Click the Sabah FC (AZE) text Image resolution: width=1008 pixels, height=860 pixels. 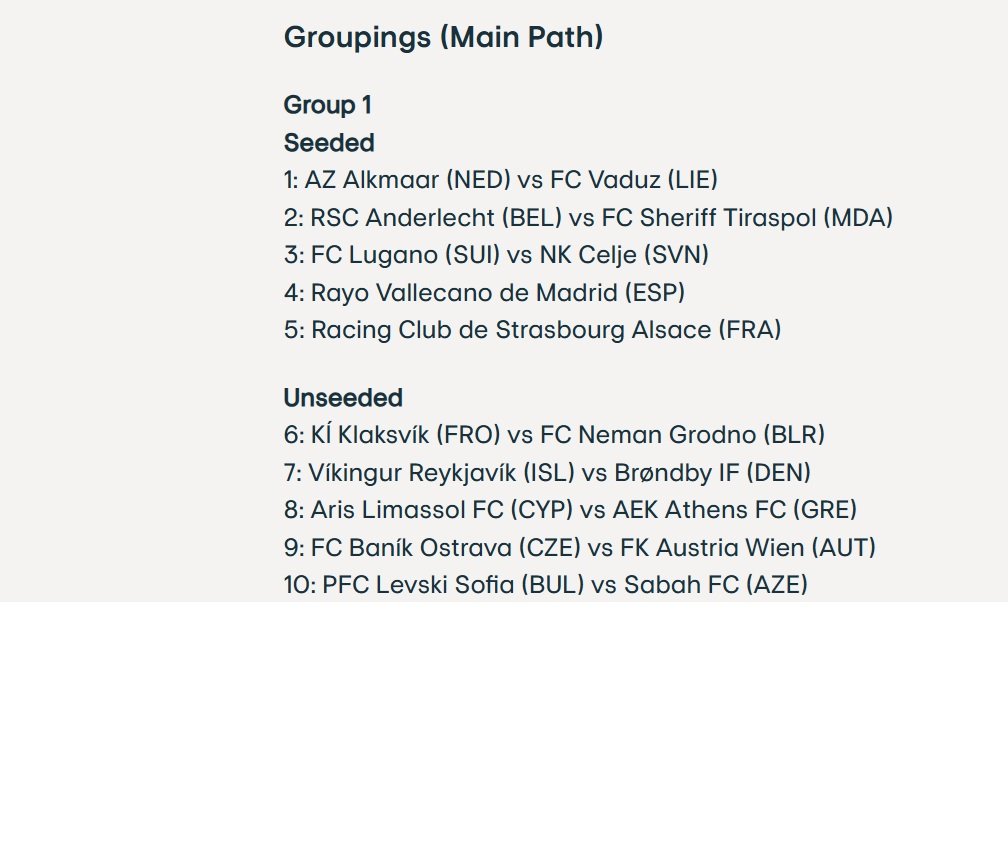[x=716, y=586]
